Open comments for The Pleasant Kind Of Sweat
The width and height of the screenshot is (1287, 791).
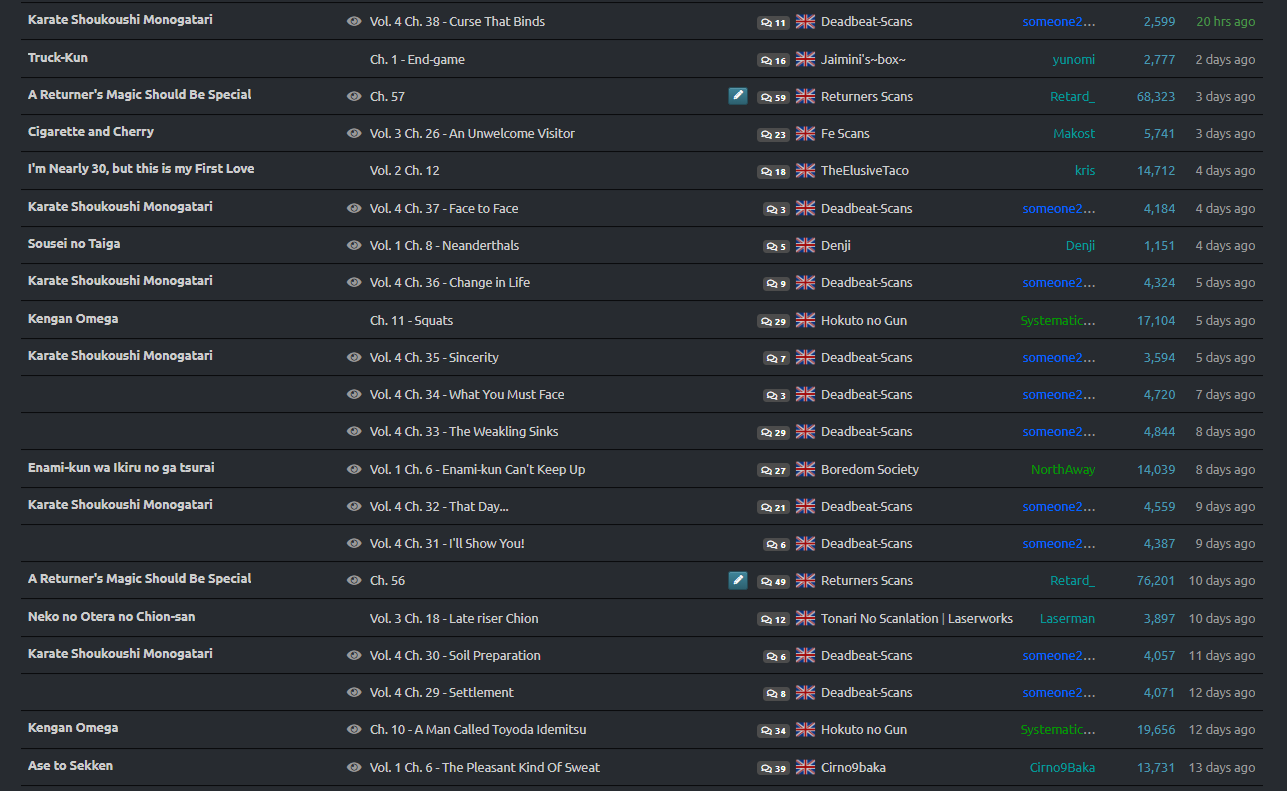tap(773, 768)
